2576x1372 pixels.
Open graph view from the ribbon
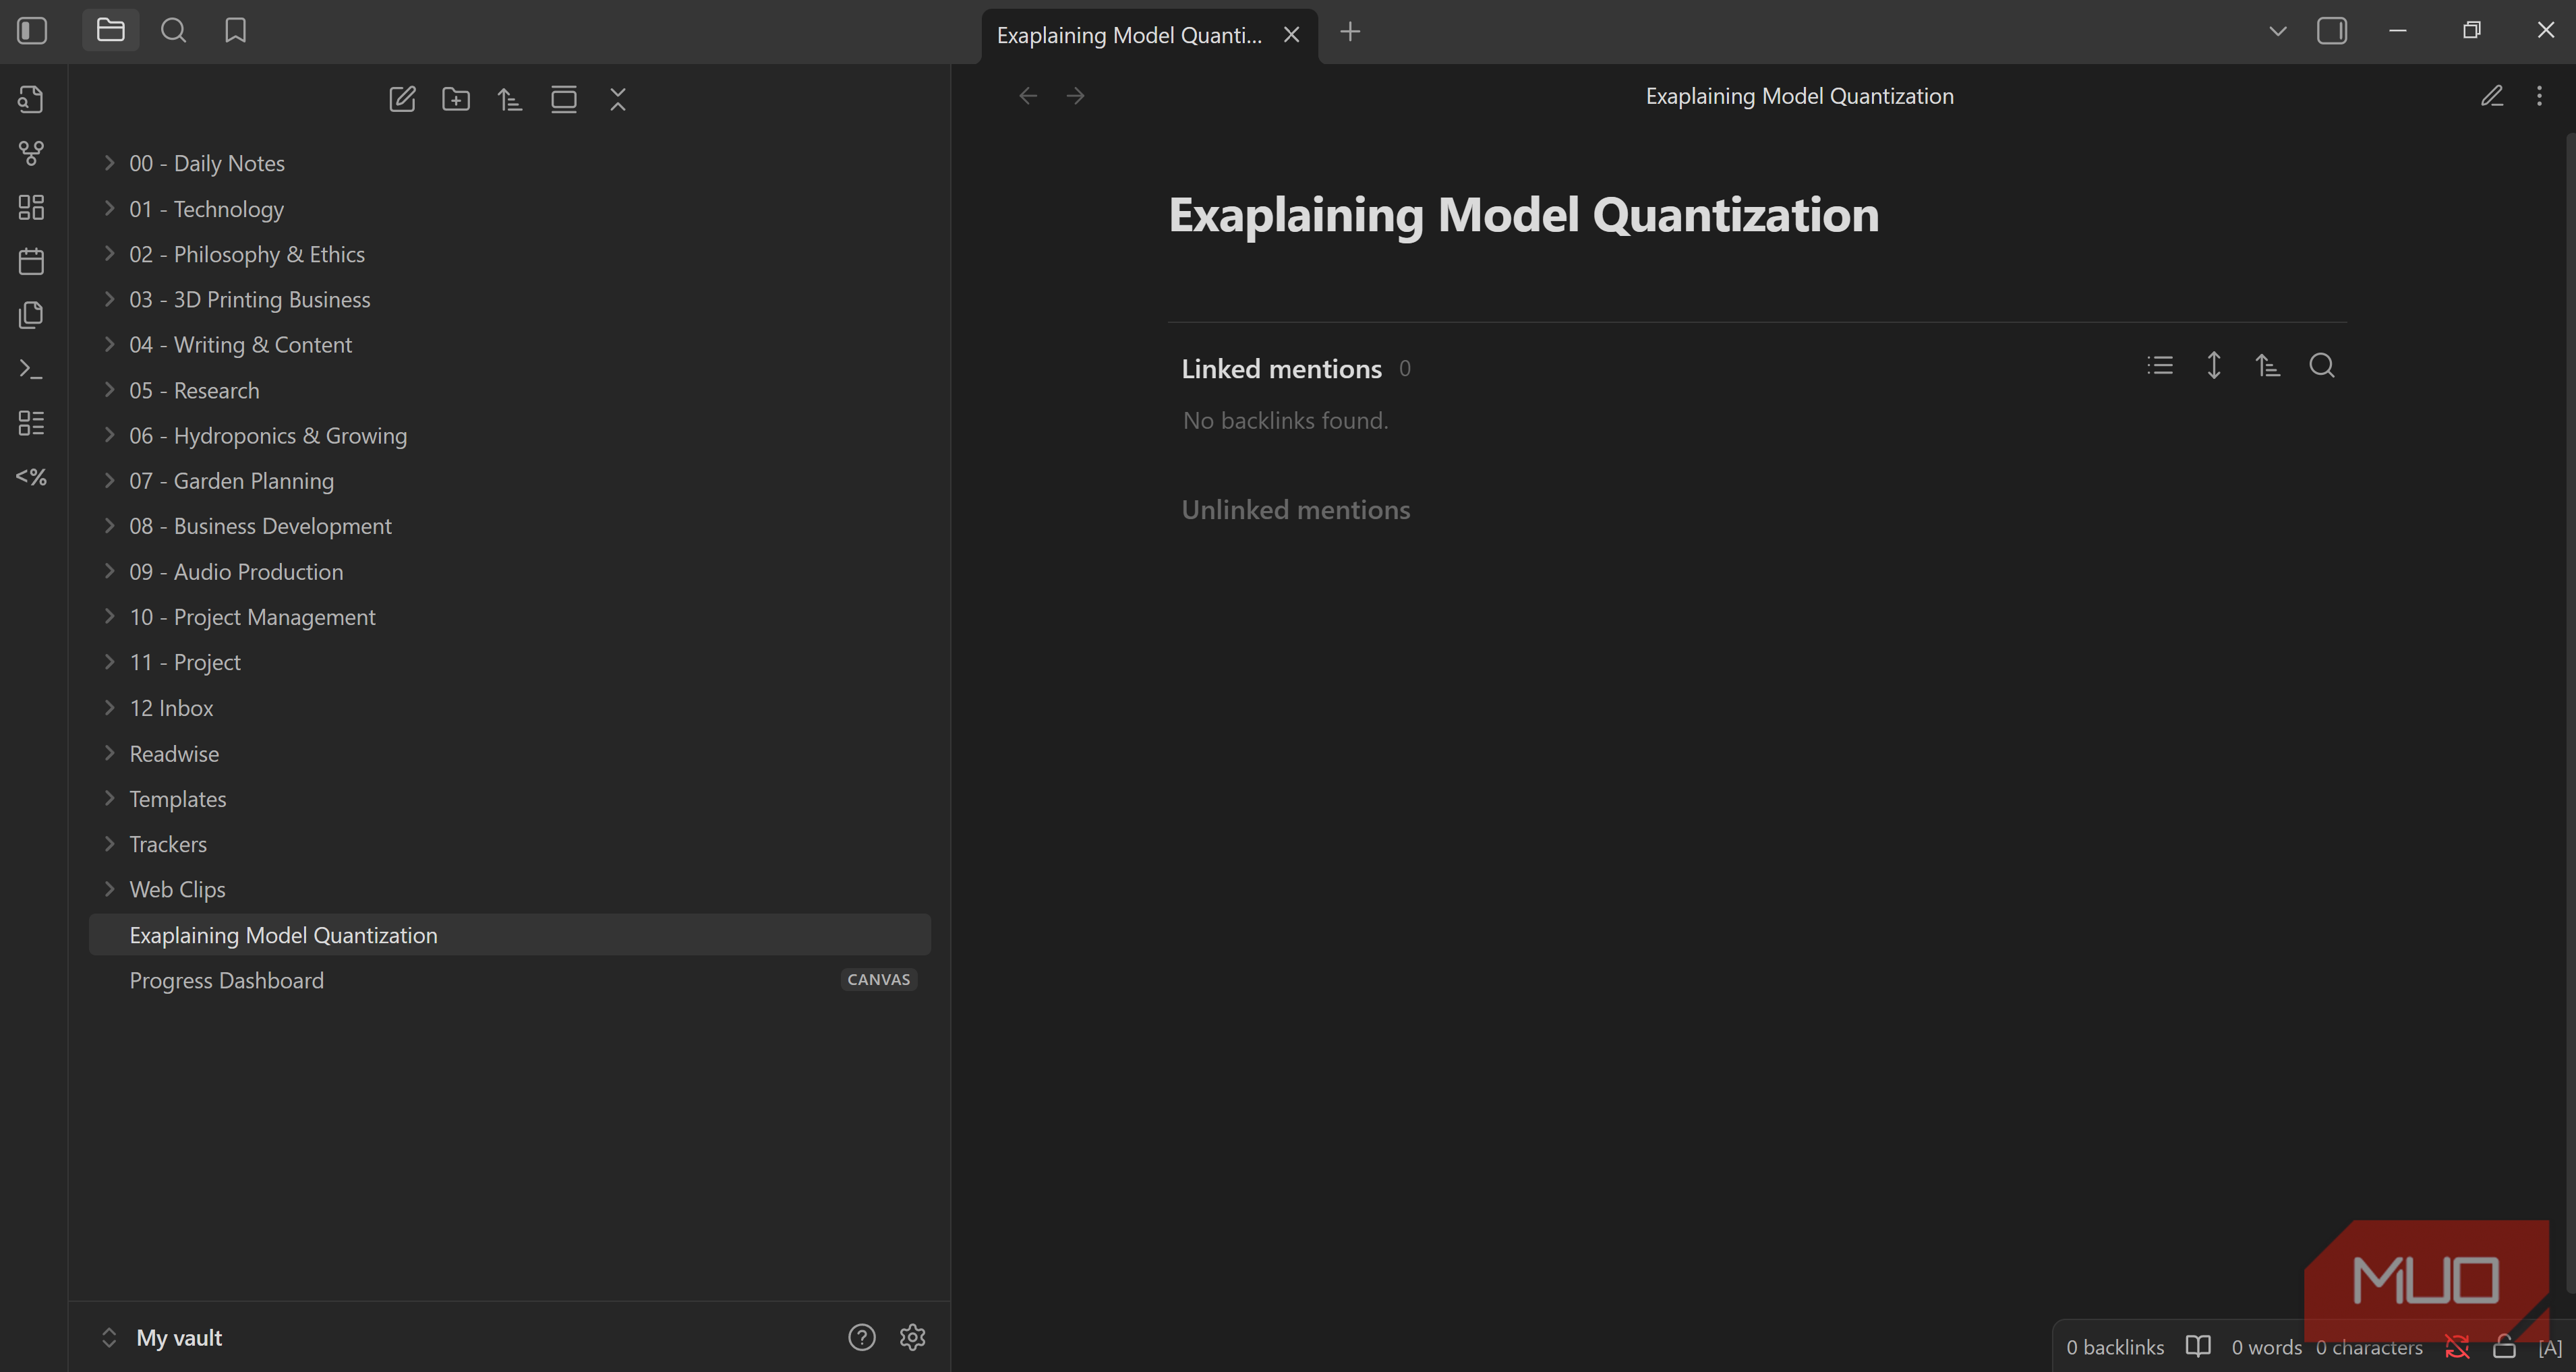[31, 153]
